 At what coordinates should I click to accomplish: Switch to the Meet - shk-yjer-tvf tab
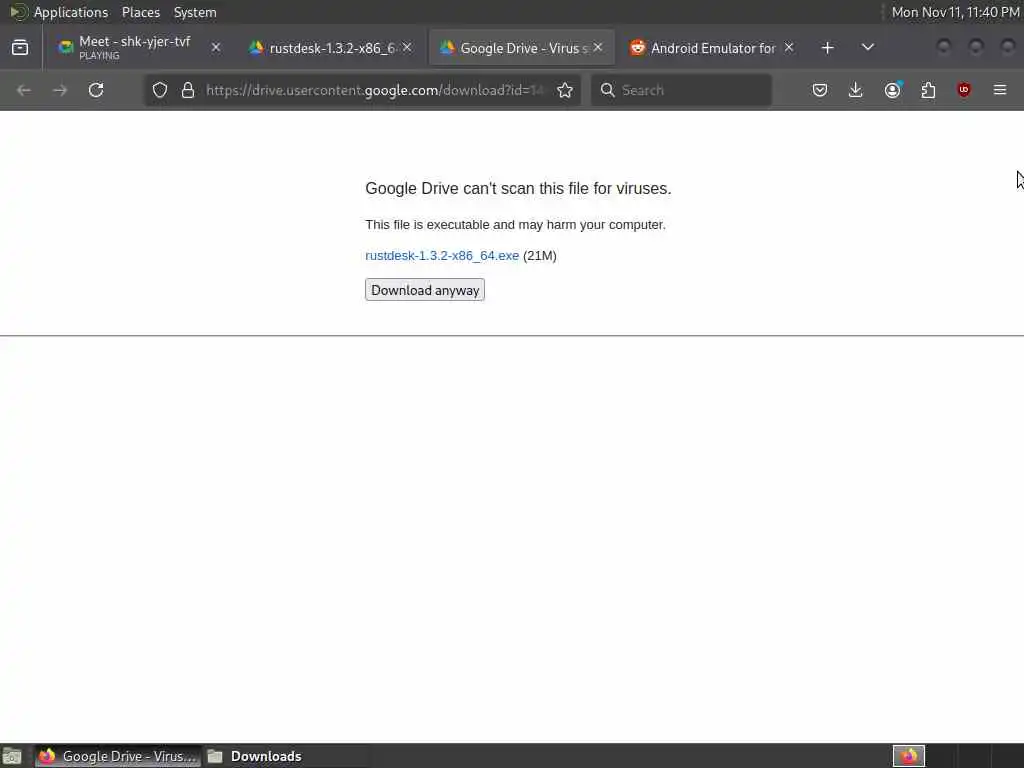click(134, 48)
